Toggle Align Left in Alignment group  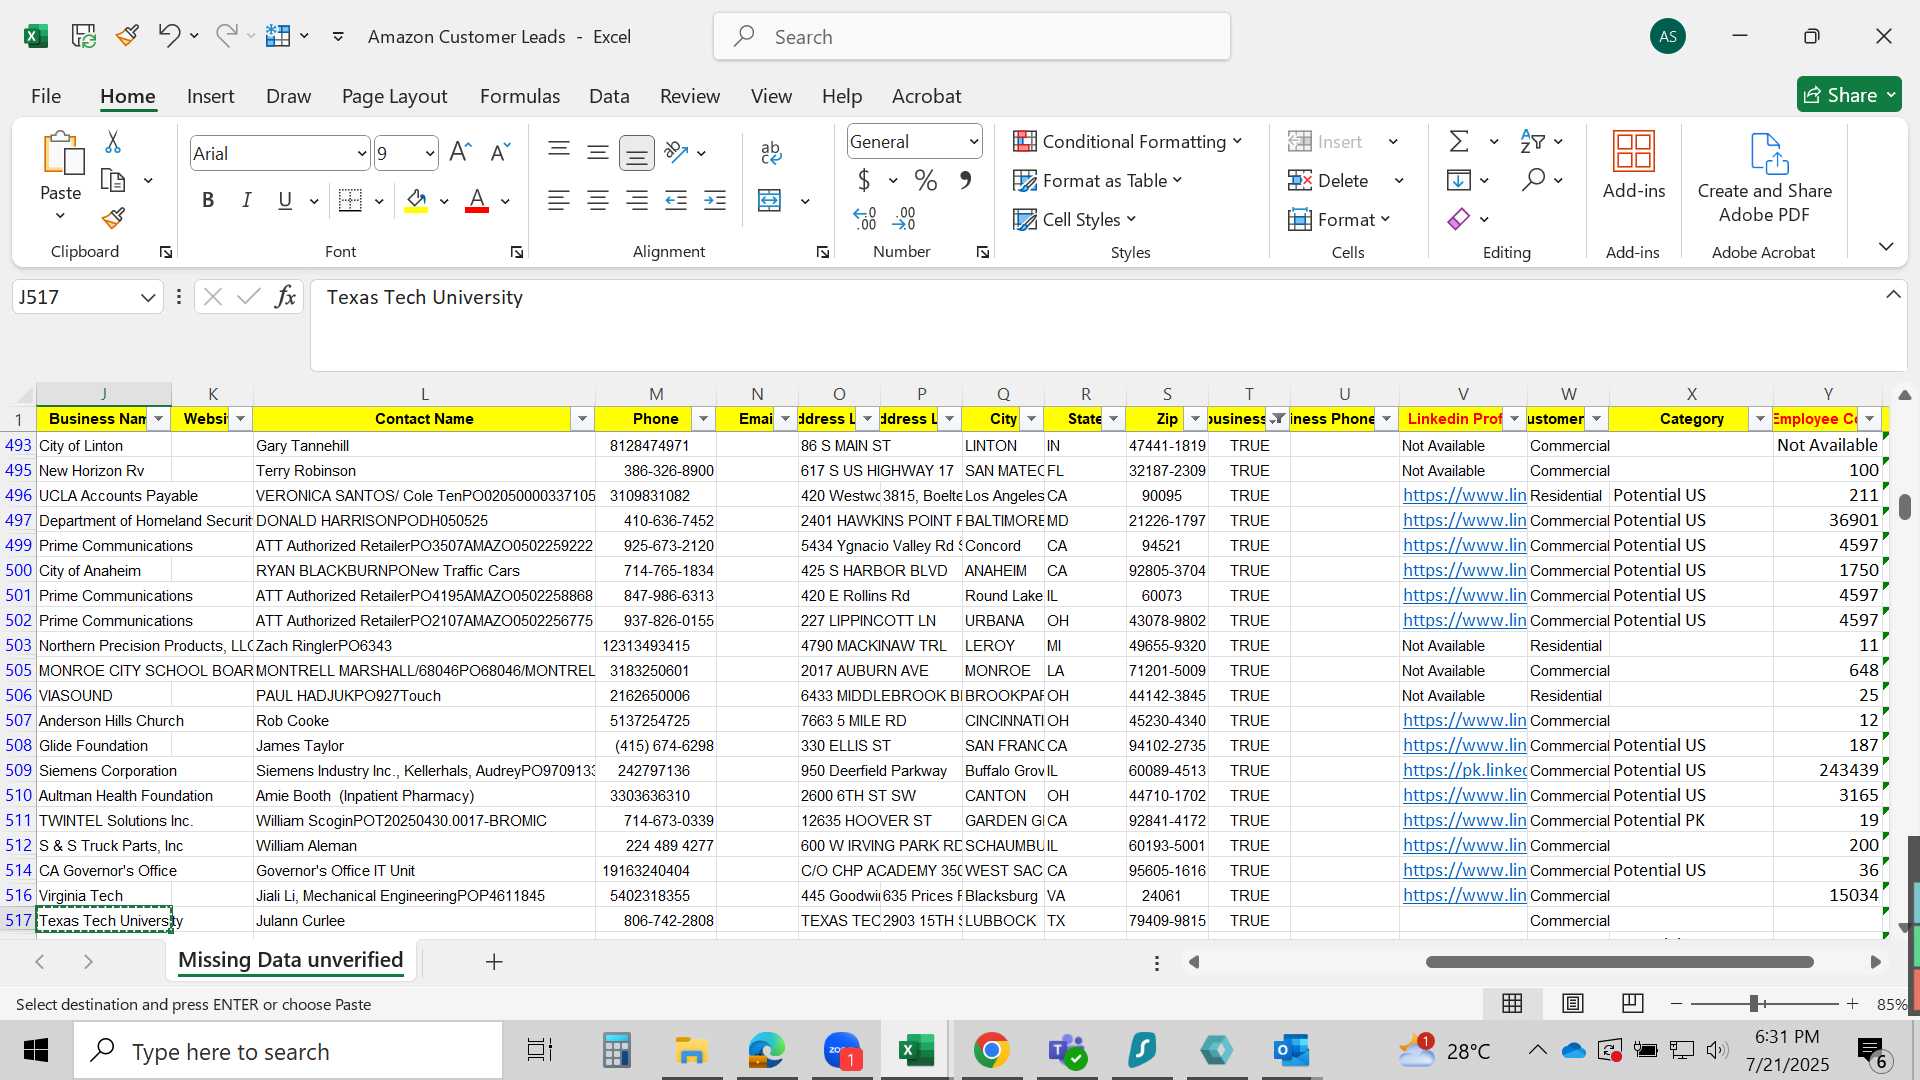559,200
